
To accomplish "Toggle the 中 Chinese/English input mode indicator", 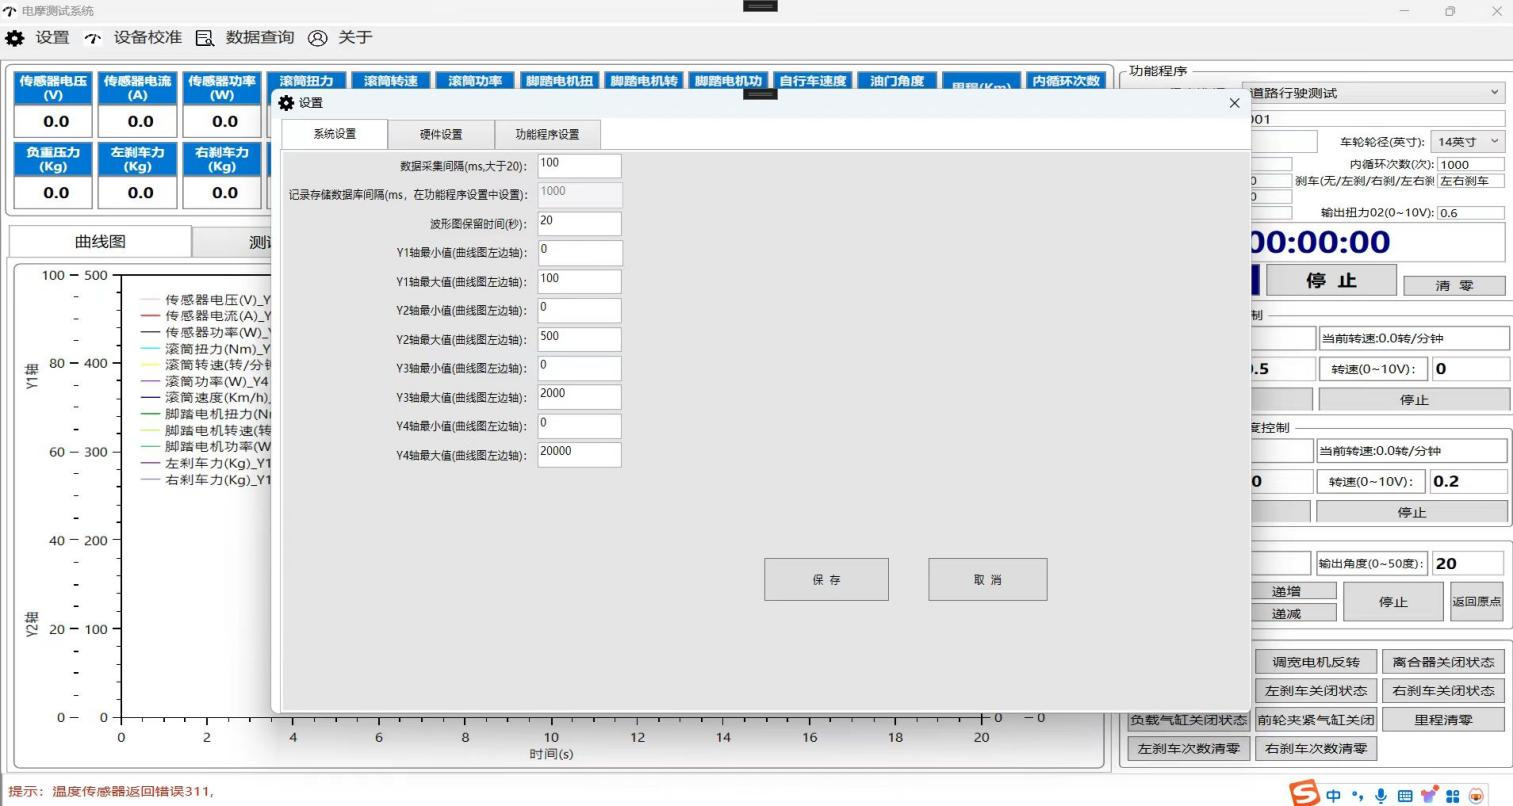I will point(1334,795).
